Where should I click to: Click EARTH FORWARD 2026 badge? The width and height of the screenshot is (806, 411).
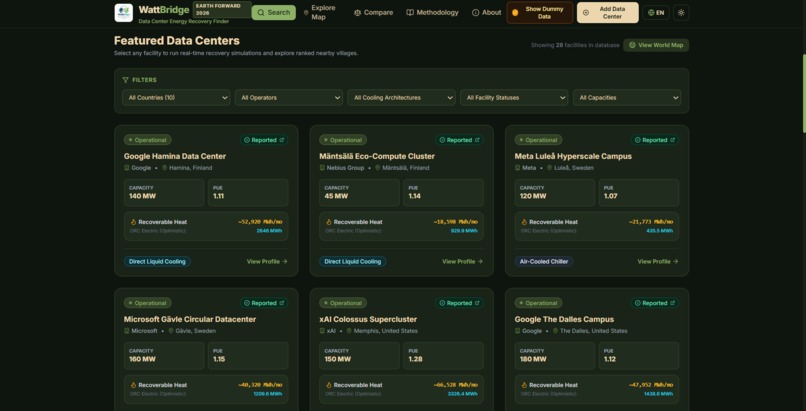coord(222,10)
